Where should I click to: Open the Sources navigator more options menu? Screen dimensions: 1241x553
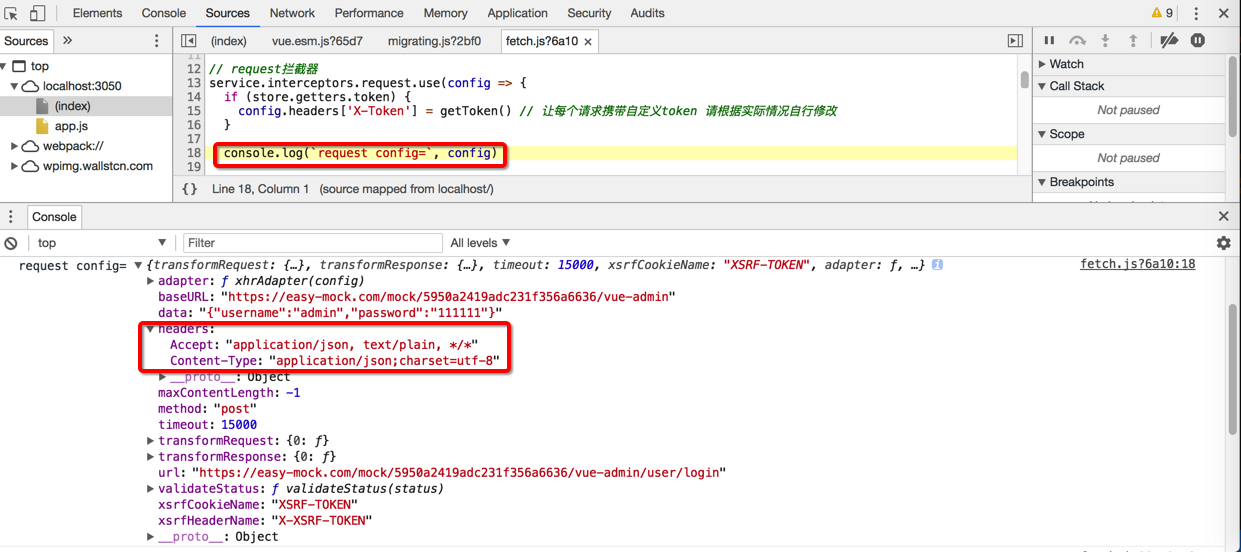pos(156,41)
